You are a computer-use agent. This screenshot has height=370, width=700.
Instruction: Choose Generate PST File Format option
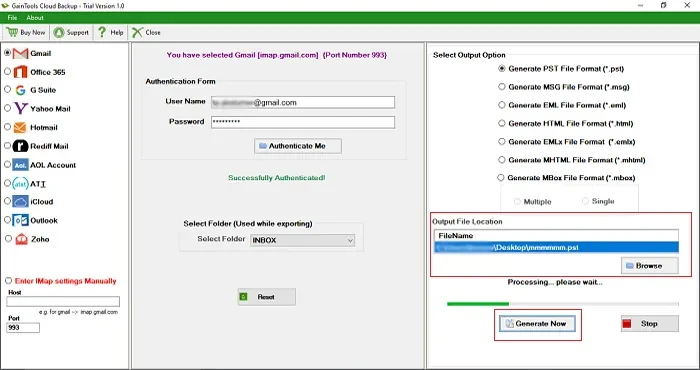[502, 69]
